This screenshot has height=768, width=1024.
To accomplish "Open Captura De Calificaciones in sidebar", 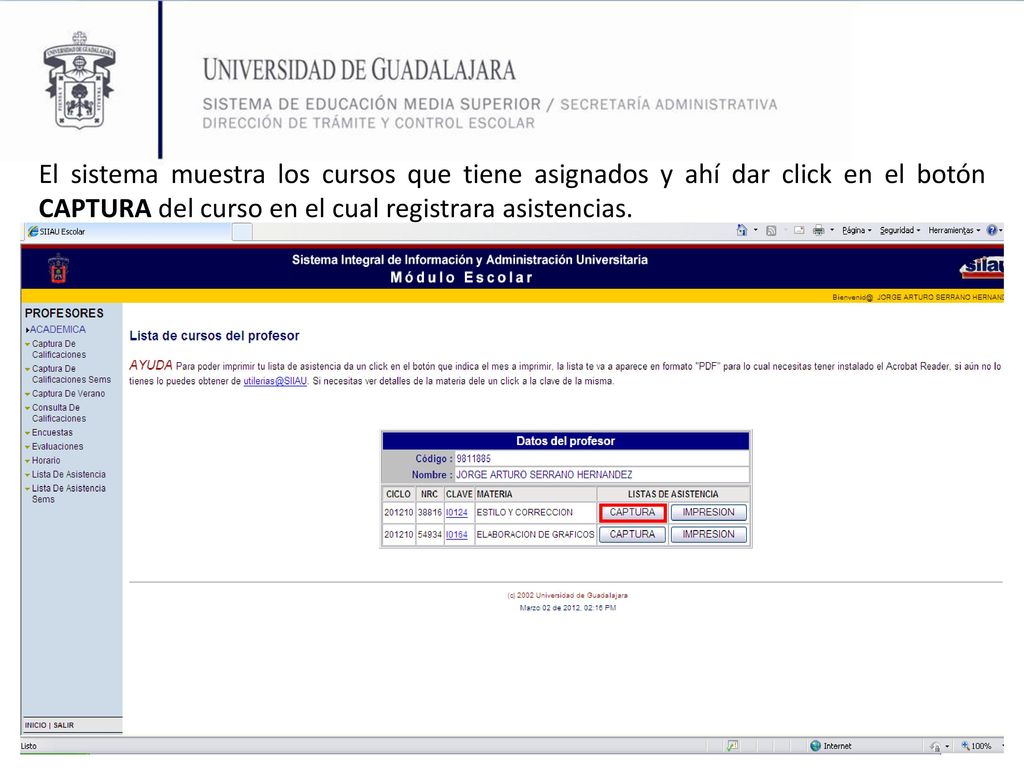I will point(59,349).
